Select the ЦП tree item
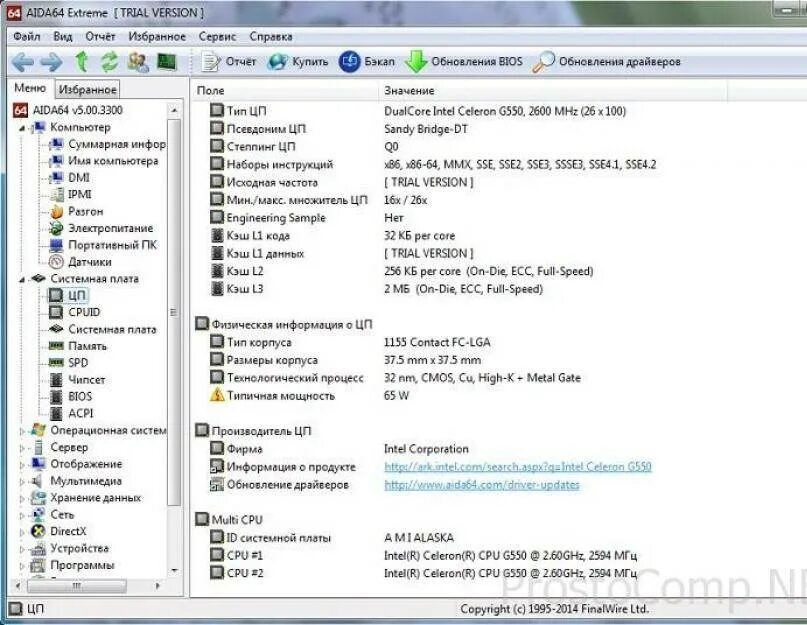This screenshot has width=807, height=625. 67,296
